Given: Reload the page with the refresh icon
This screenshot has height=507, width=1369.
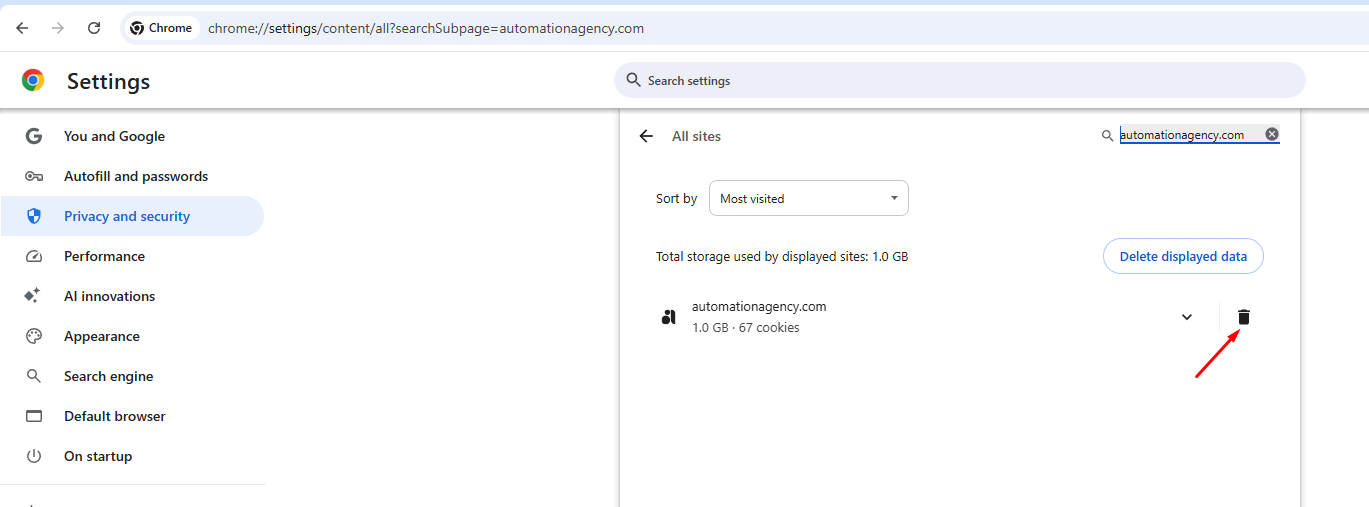Looking at the screenshot, I should (x=94, y=28).
